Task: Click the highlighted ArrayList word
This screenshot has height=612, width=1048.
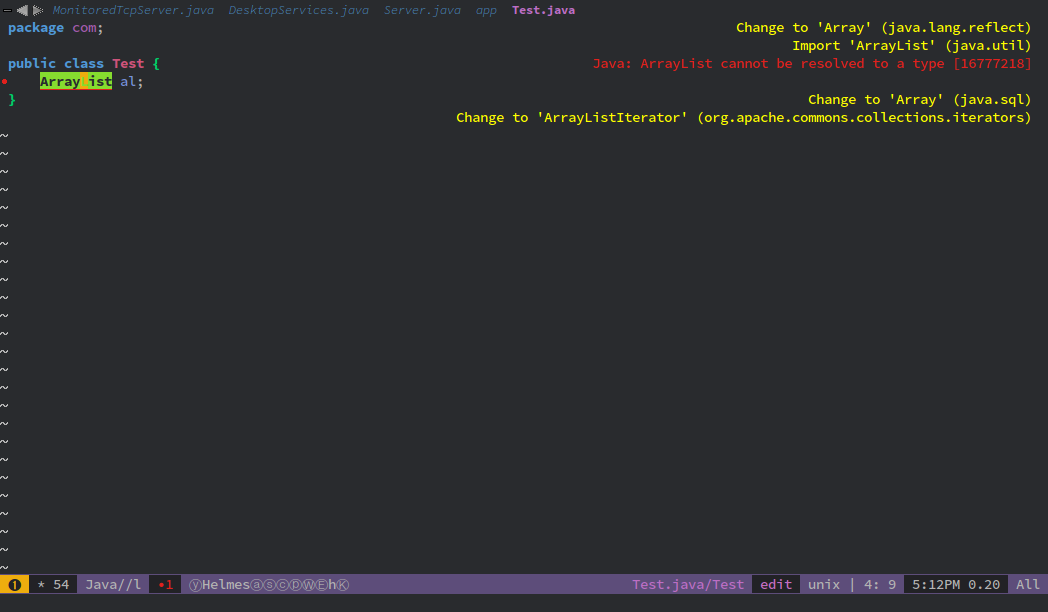Action: [x=76, y=82]
